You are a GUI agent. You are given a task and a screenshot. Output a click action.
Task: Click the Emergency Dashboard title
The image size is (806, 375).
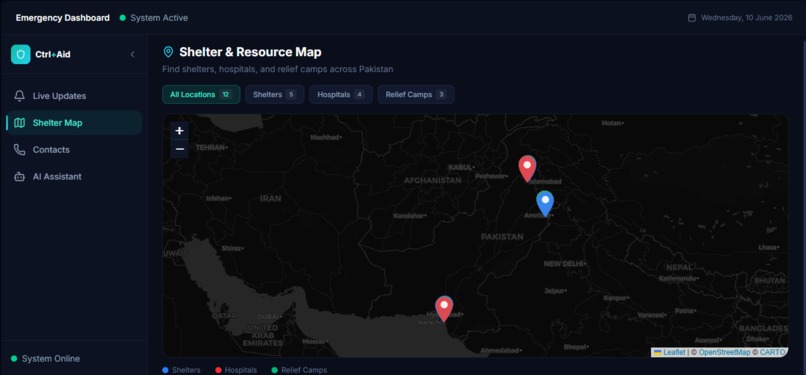pyautogui.click(x=63, y=18)
